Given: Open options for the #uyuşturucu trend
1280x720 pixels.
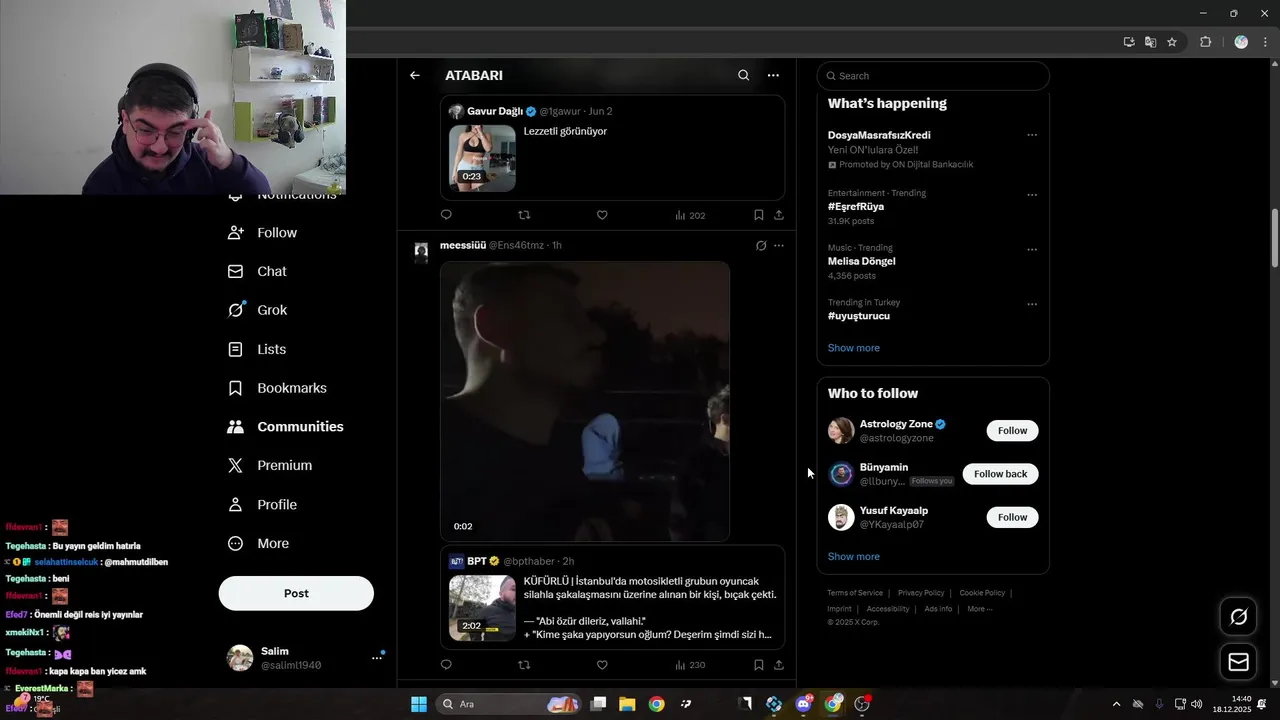Looking at the screenshot, I should (1032, 304).
